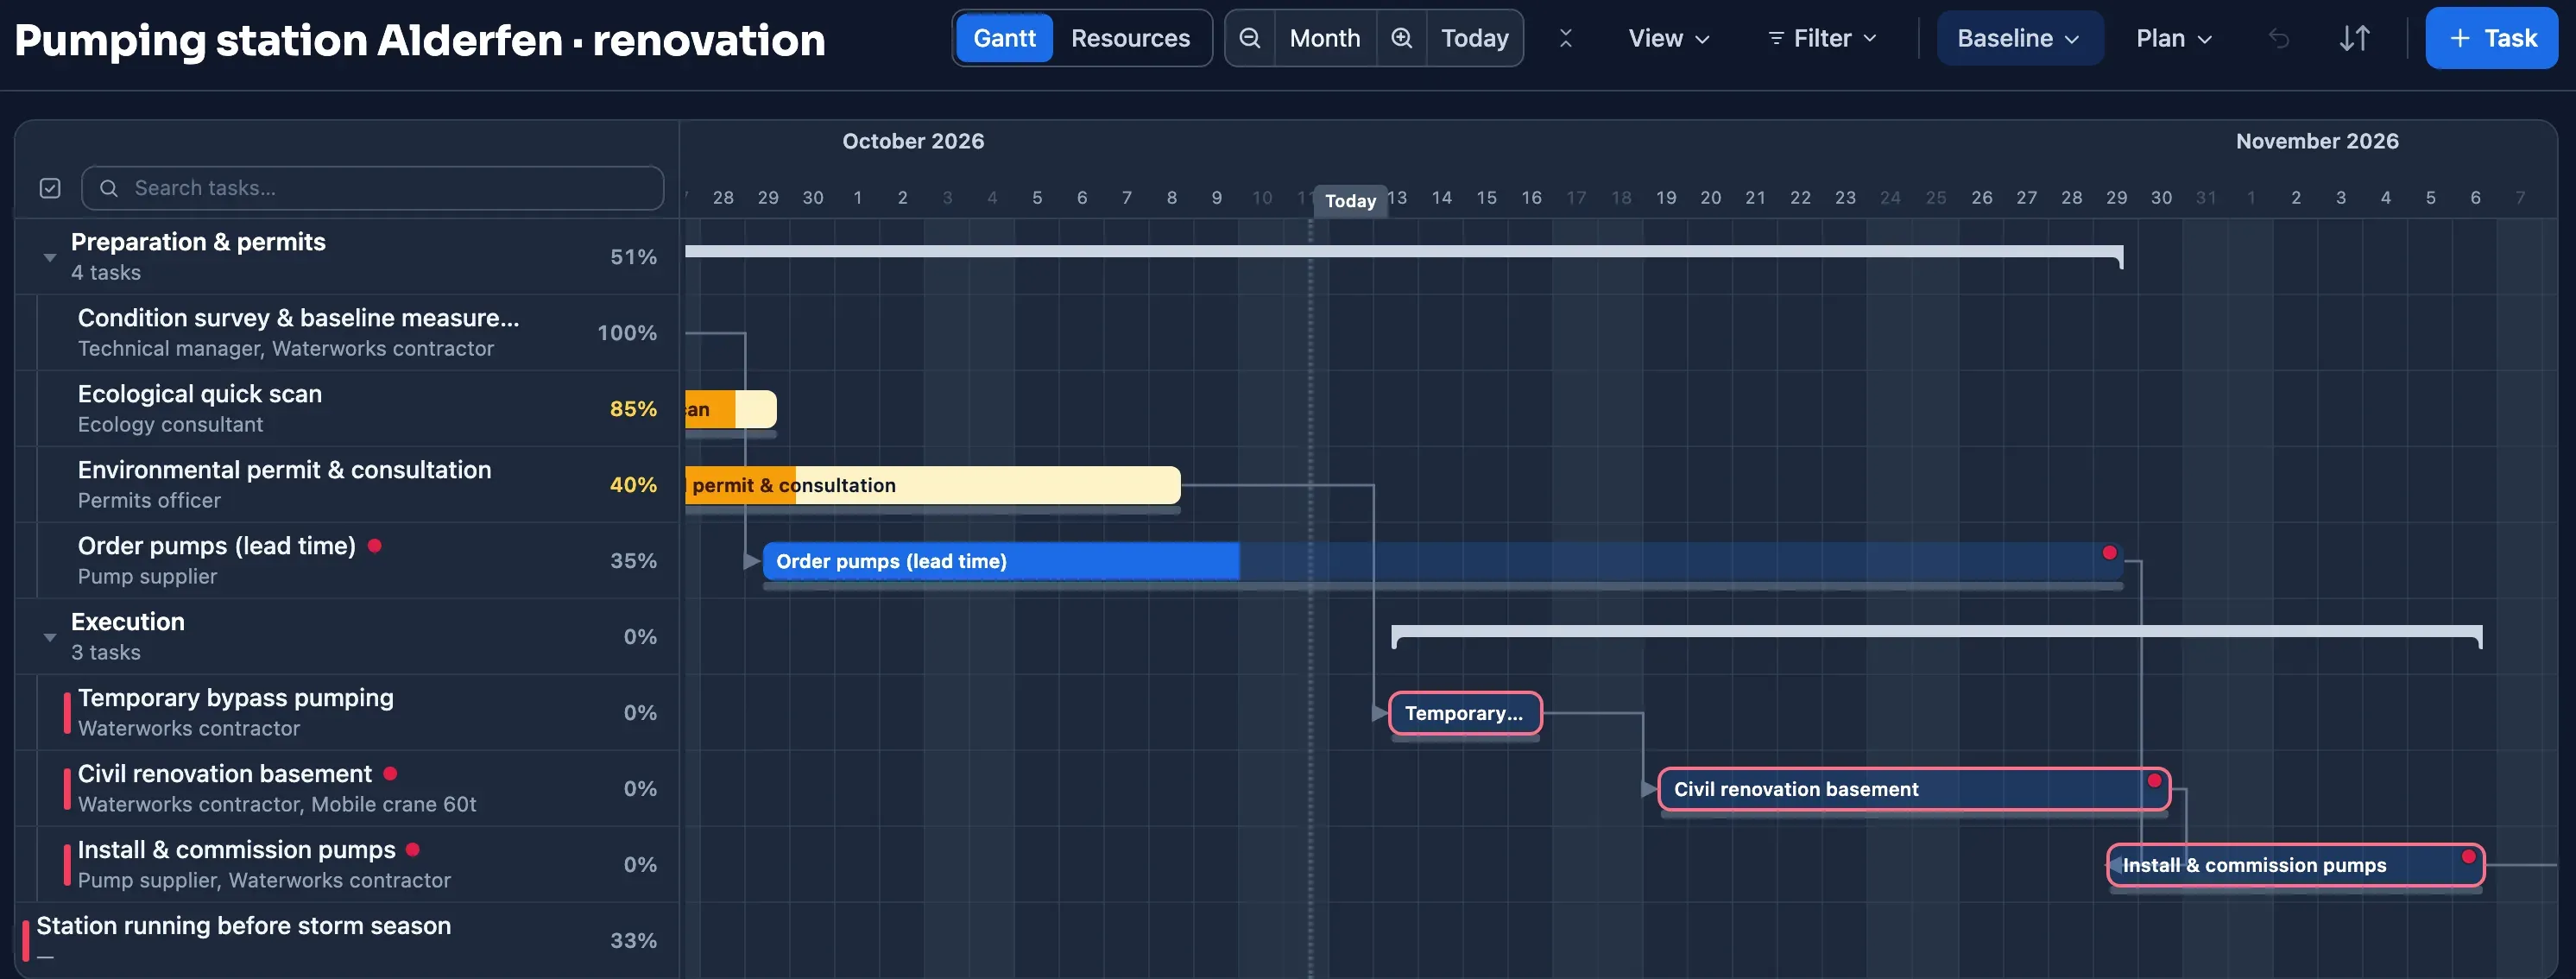Collapse the Preparation & permits group
This screenshot has width=2576, height=979.
(x=49, y=257)
